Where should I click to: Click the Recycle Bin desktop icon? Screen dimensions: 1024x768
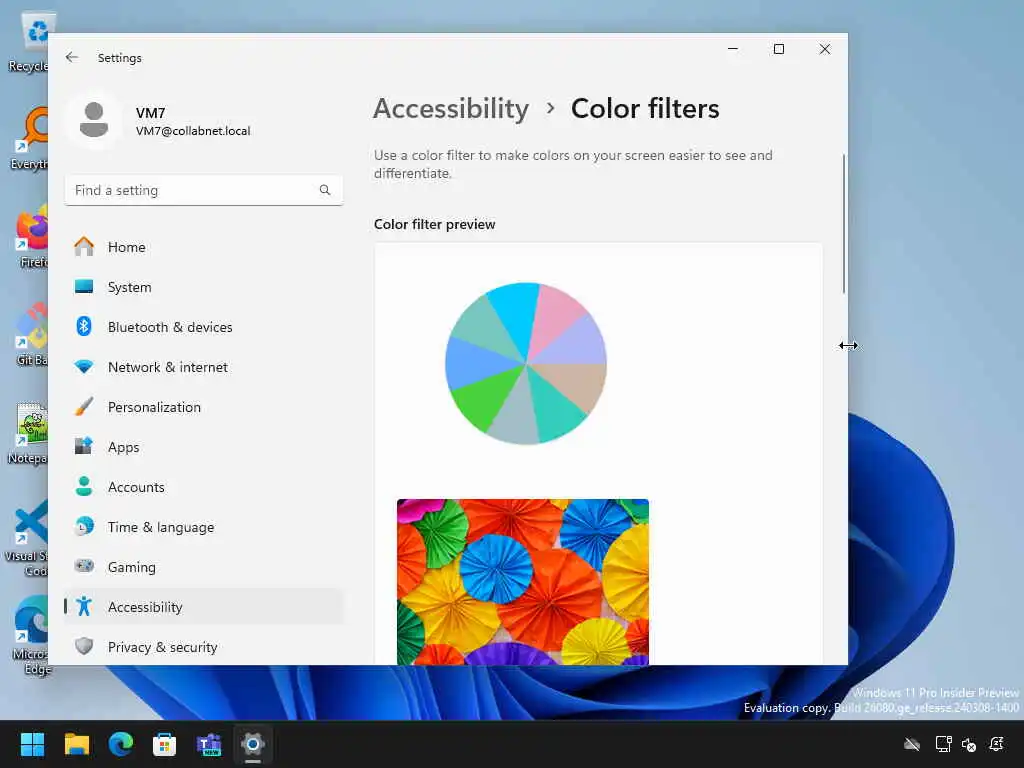[29, 42]
